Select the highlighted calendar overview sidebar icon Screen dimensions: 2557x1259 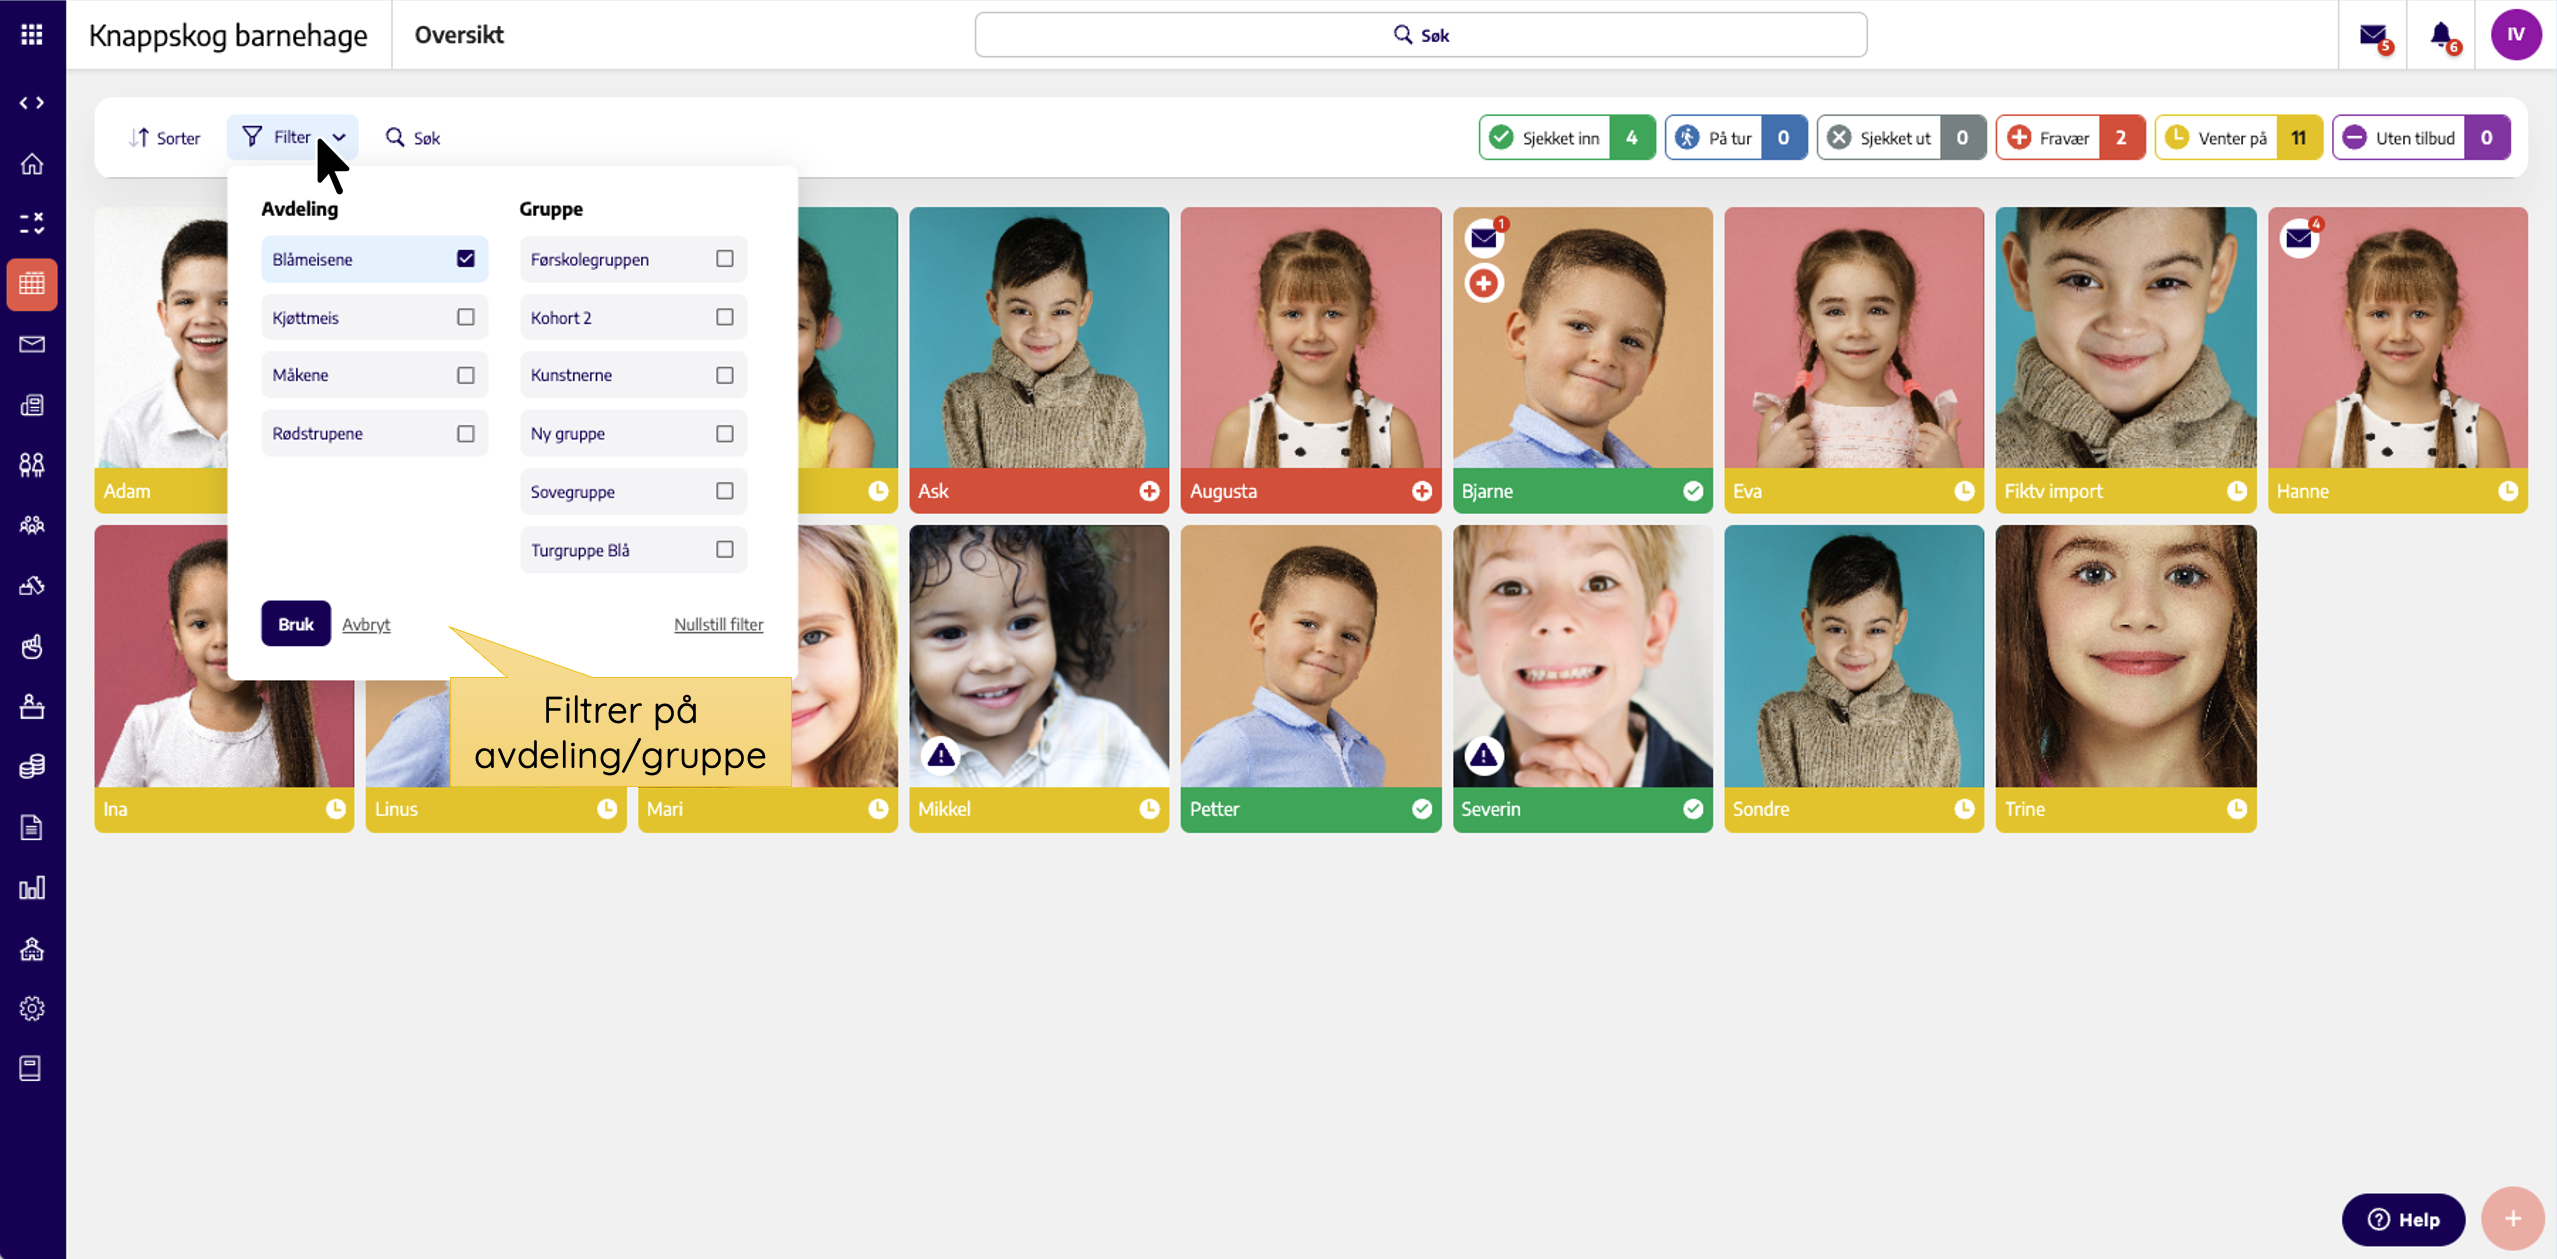[32, 284]
